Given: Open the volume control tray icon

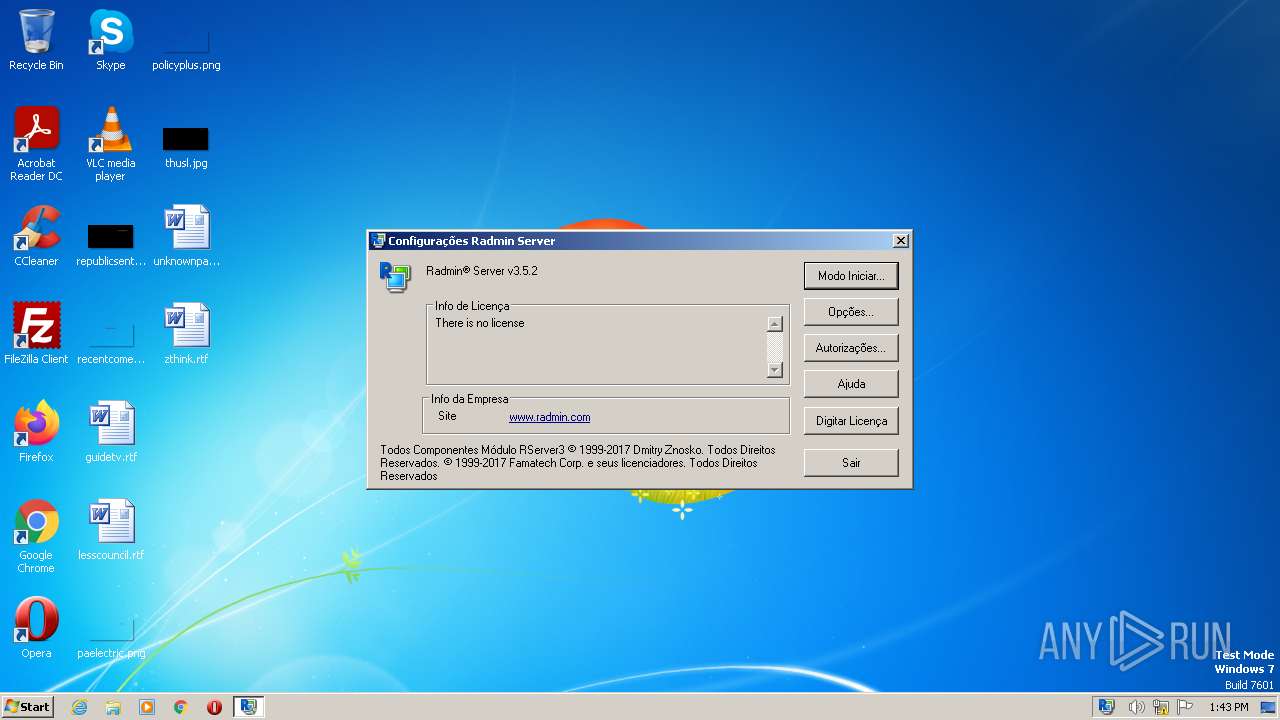Looking at the screenshot, I should 1136,707.
